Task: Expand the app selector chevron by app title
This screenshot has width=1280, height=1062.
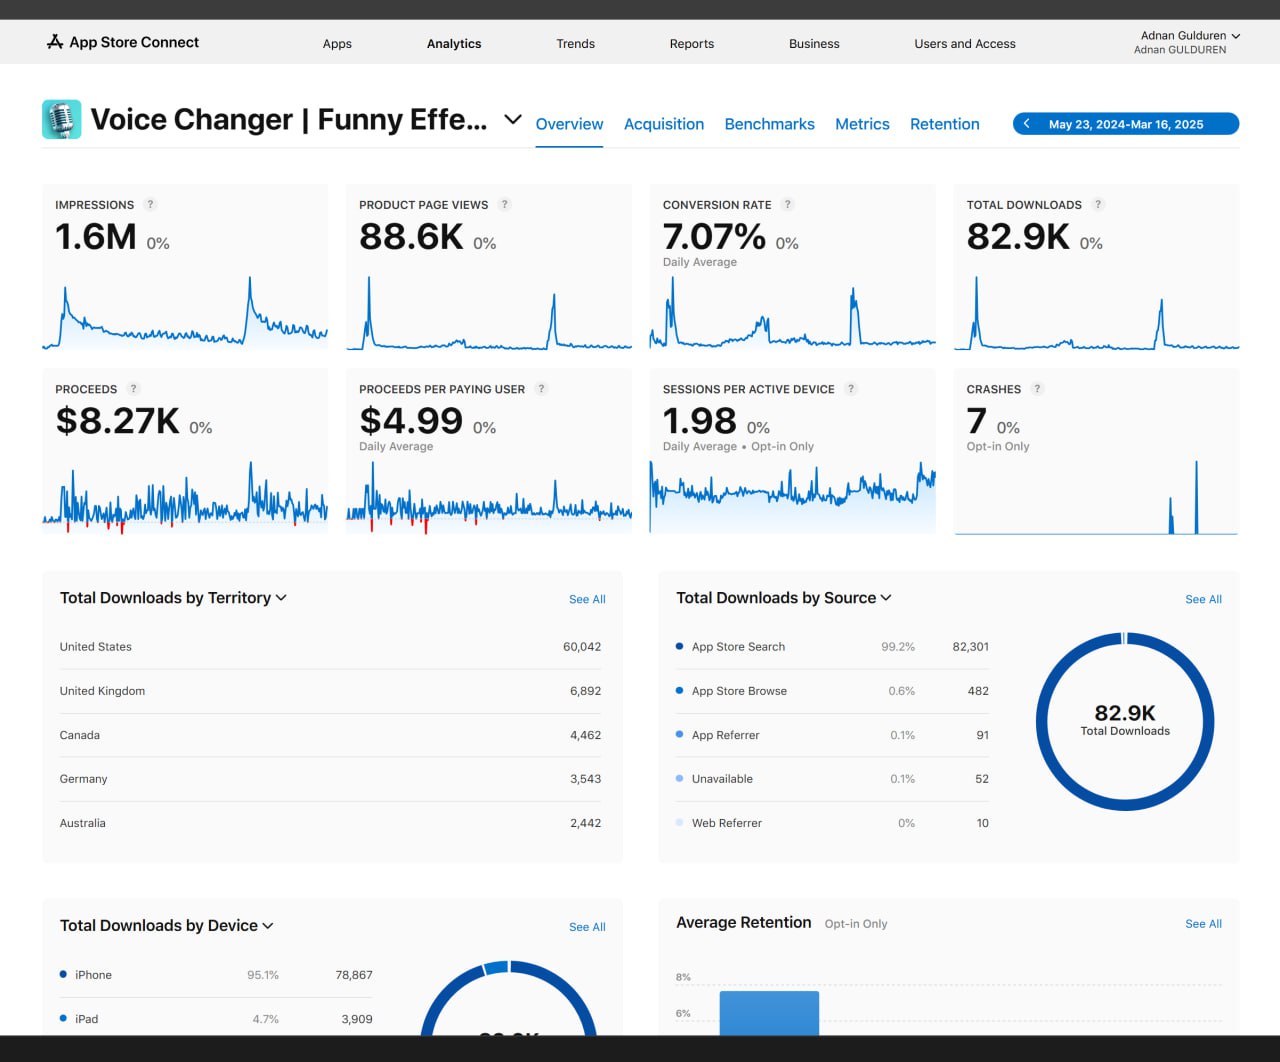Action: pyautogui.click(x=513, y=120)
